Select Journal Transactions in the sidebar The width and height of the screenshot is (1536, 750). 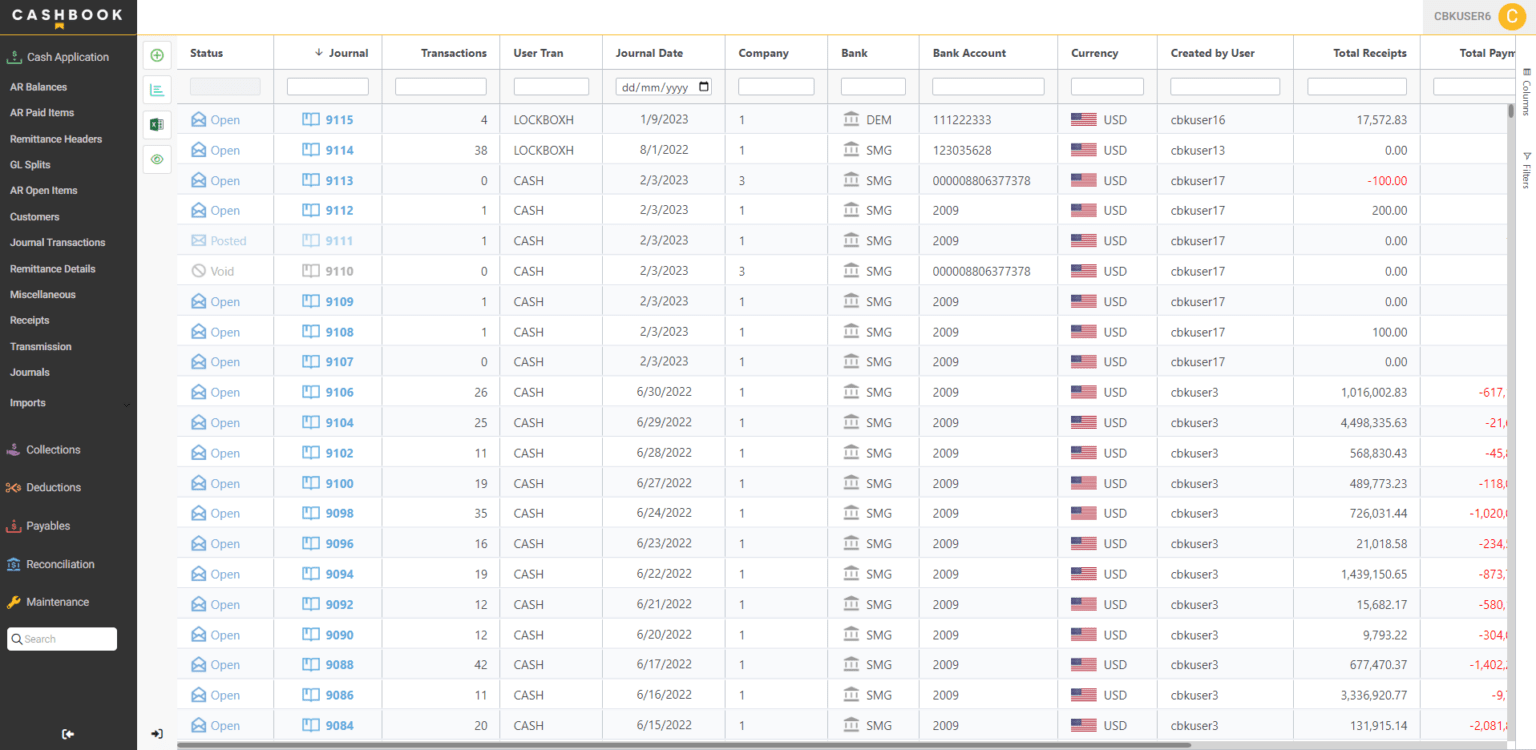coord(58,242)
